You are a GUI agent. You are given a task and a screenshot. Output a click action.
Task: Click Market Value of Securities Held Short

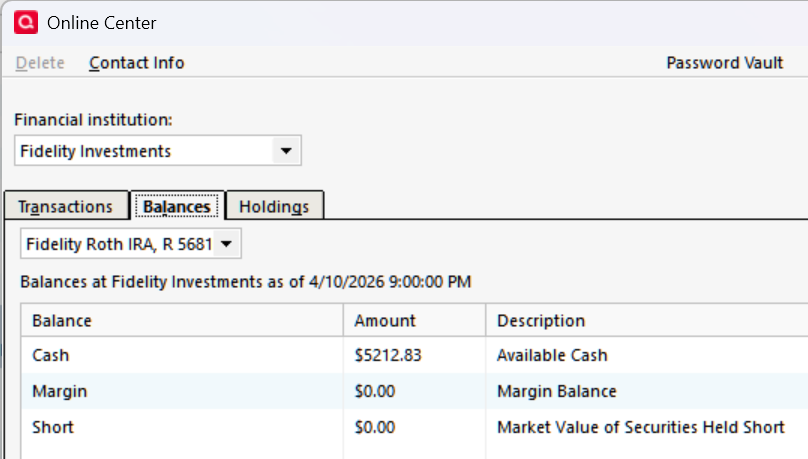click(x=640, y=427)
